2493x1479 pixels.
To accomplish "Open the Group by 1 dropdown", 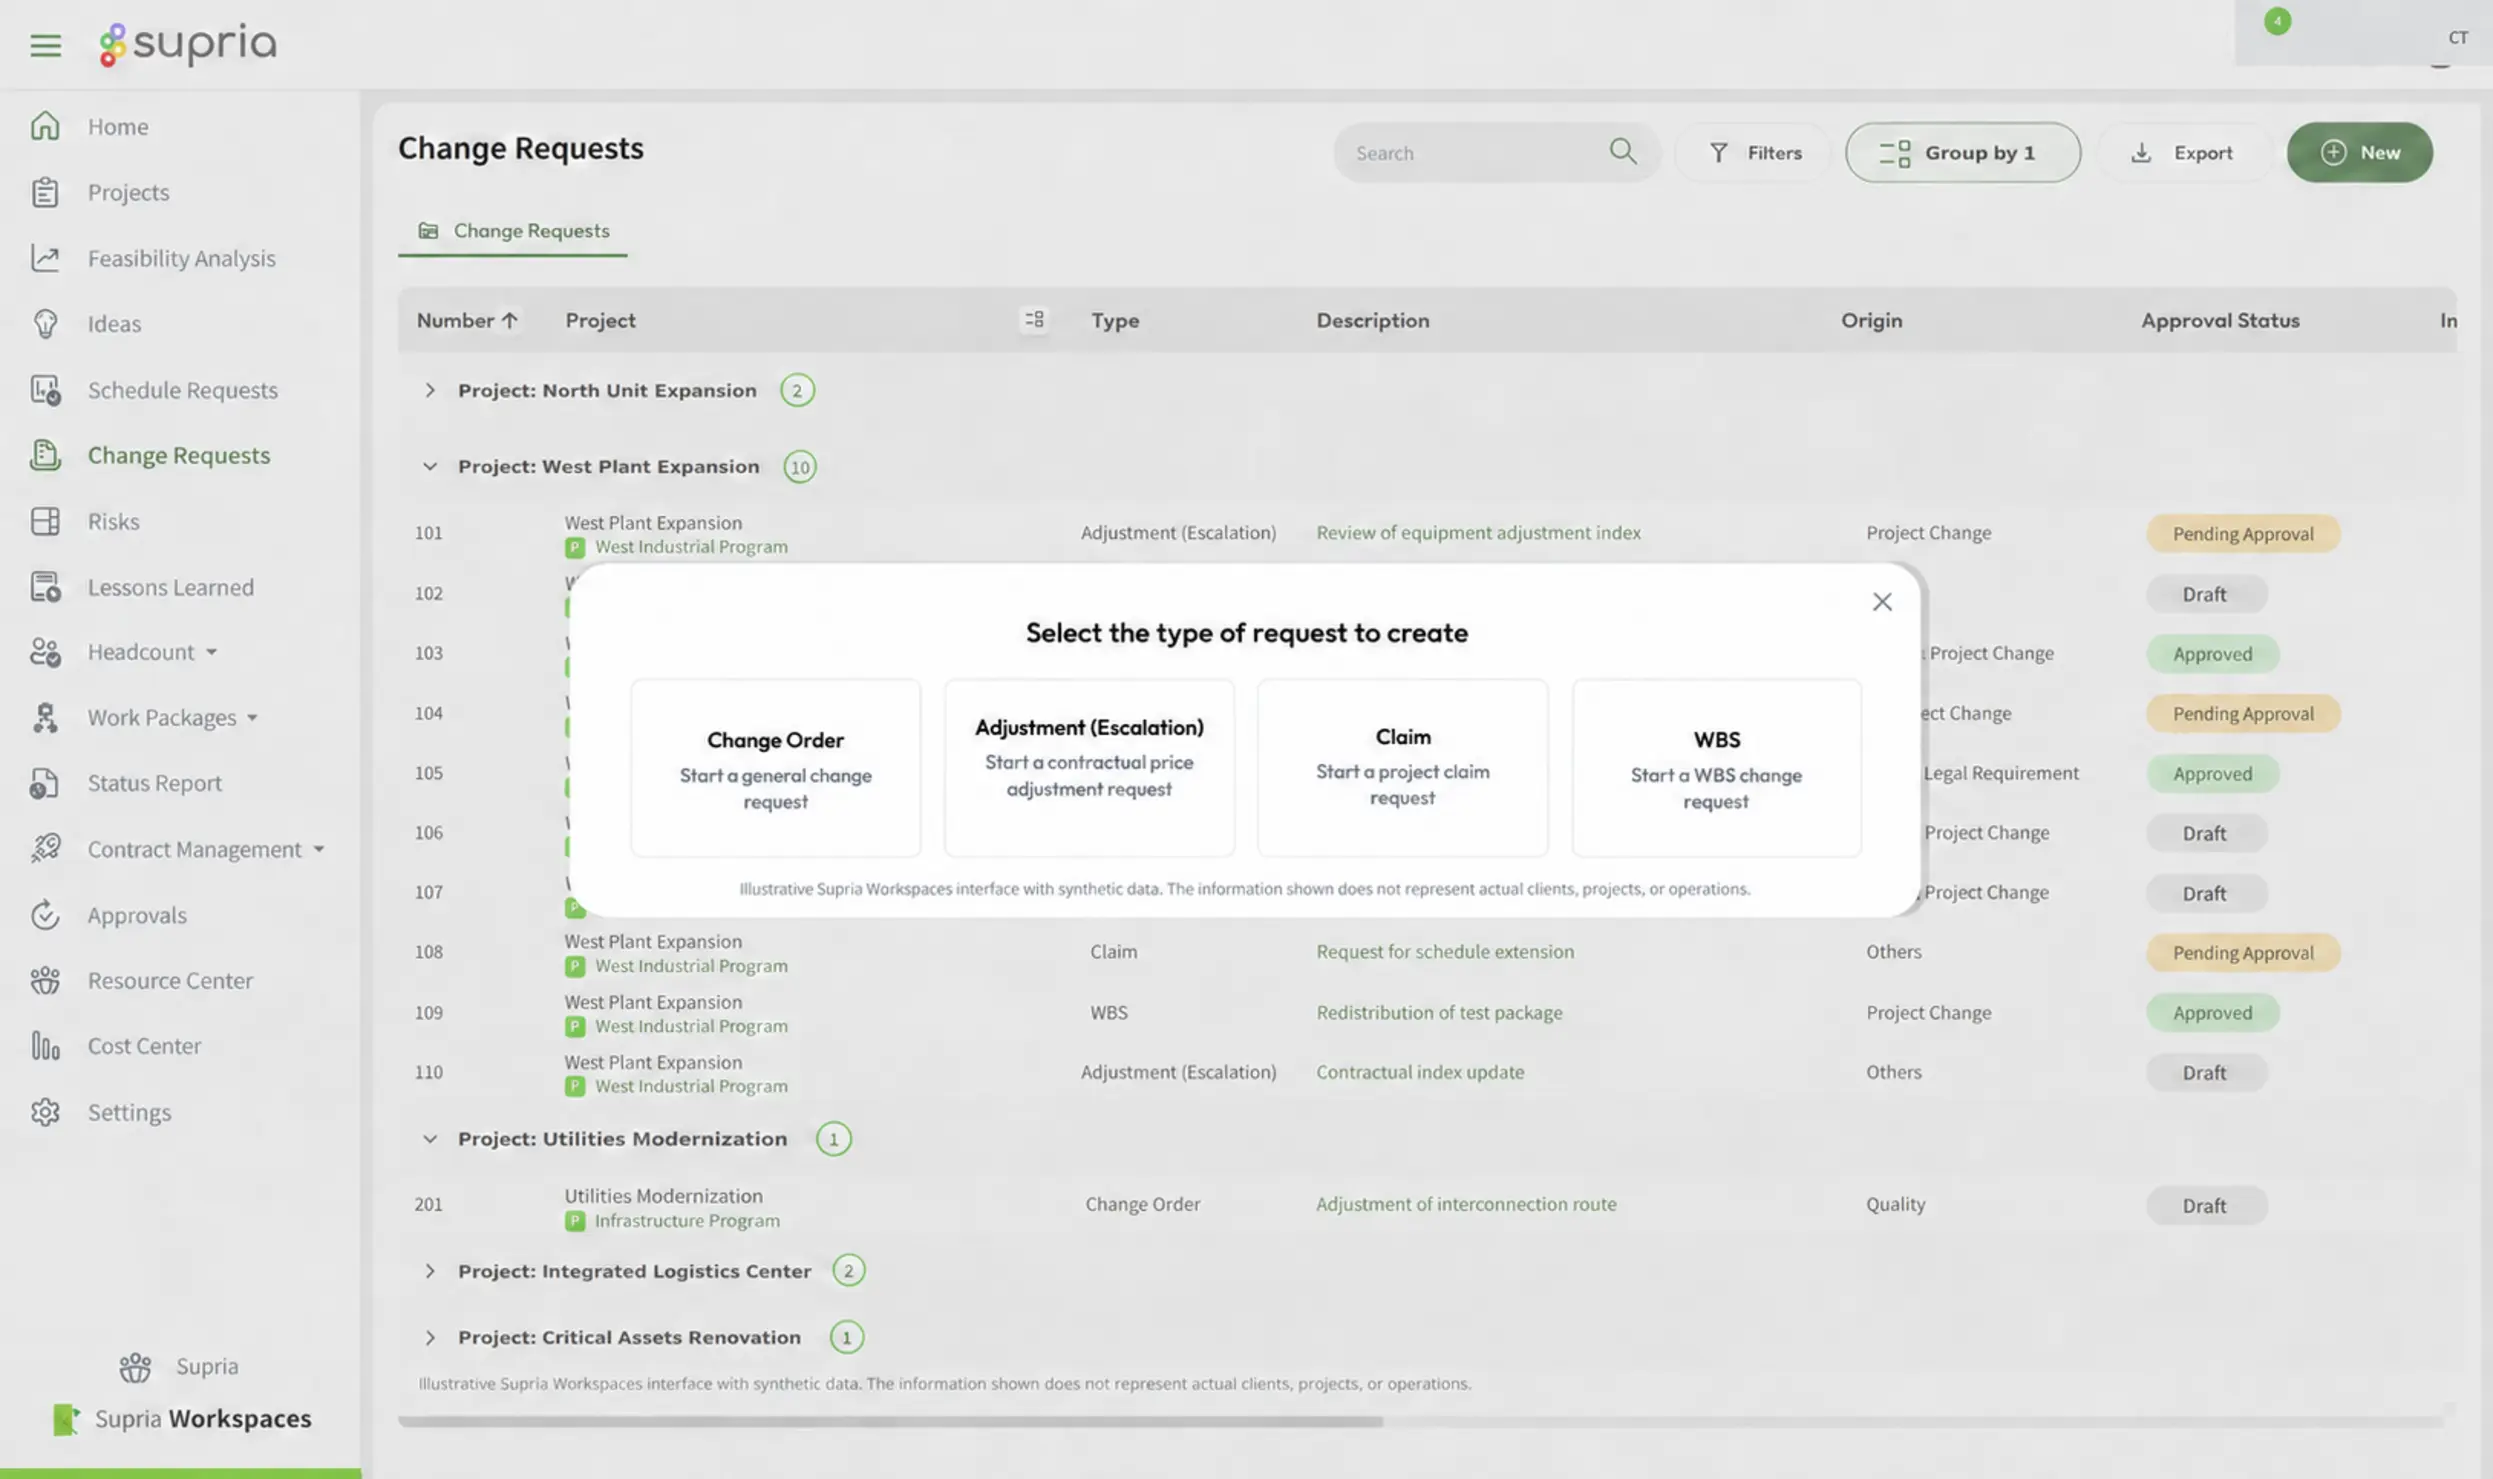I will pyautogui.click(x=1962, y=152).
